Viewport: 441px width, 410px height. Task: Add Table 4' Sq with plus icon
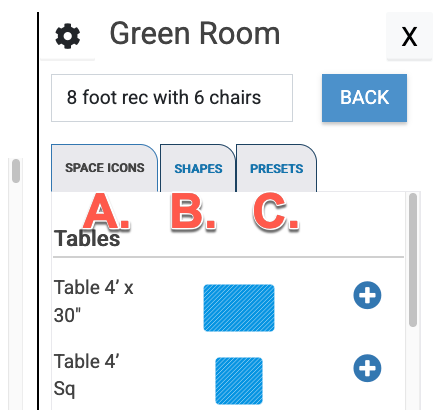[x=367, y=368]
